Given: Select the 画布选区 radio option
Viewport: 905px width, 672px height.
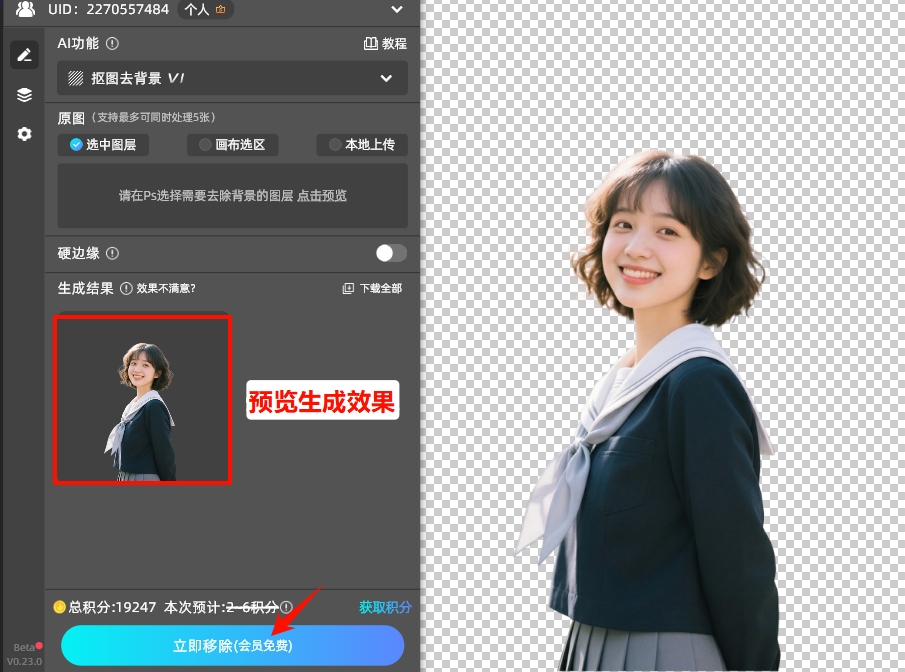Looking at the screenshot, I should pyautogui.click(x=232, y=144).
